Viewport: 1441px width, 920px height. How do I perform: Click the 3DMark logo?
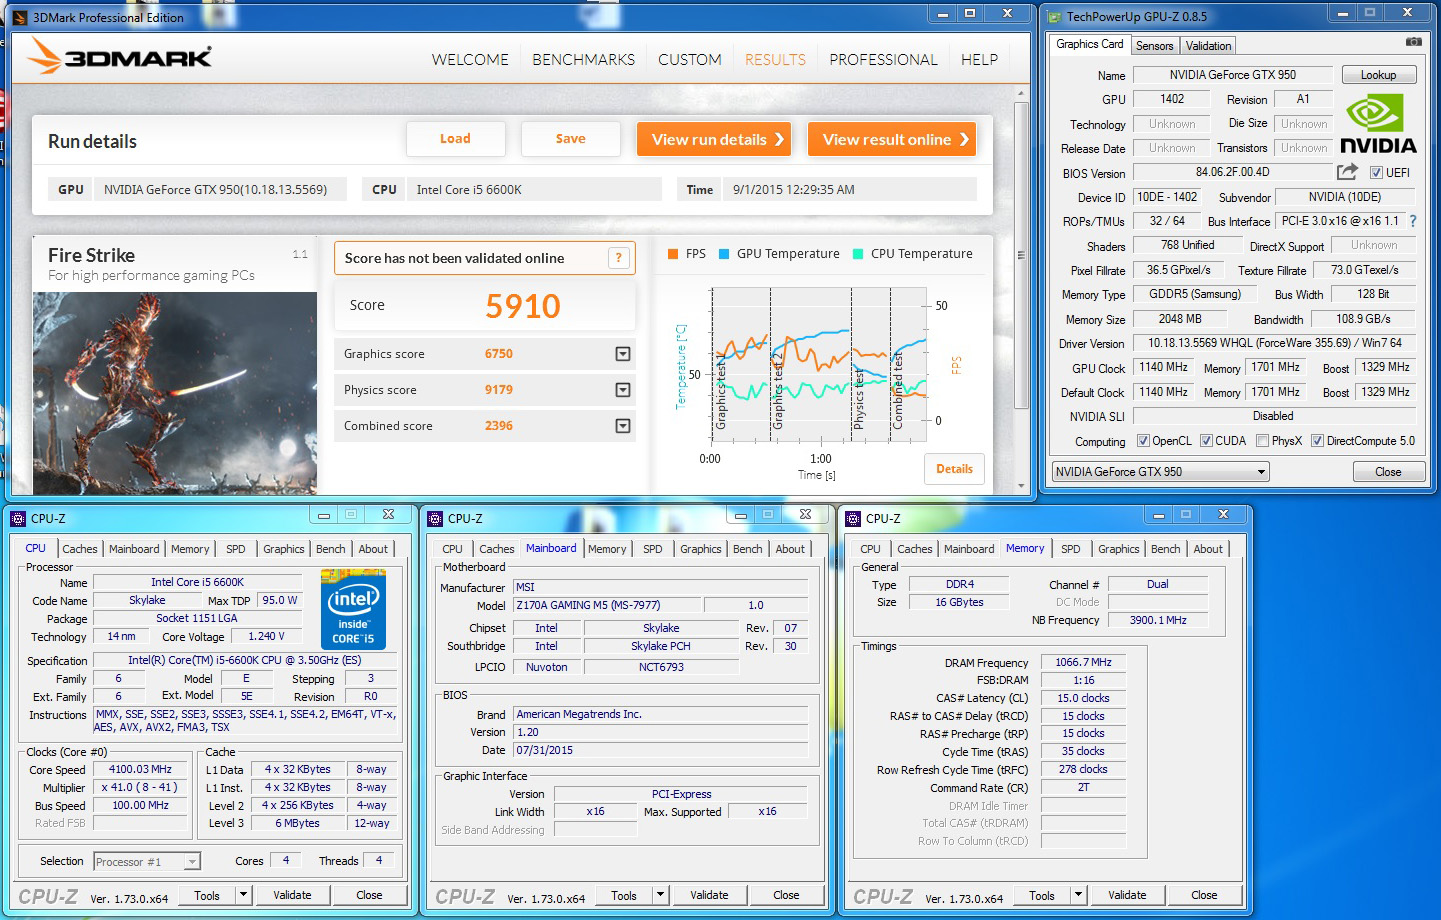120,57
